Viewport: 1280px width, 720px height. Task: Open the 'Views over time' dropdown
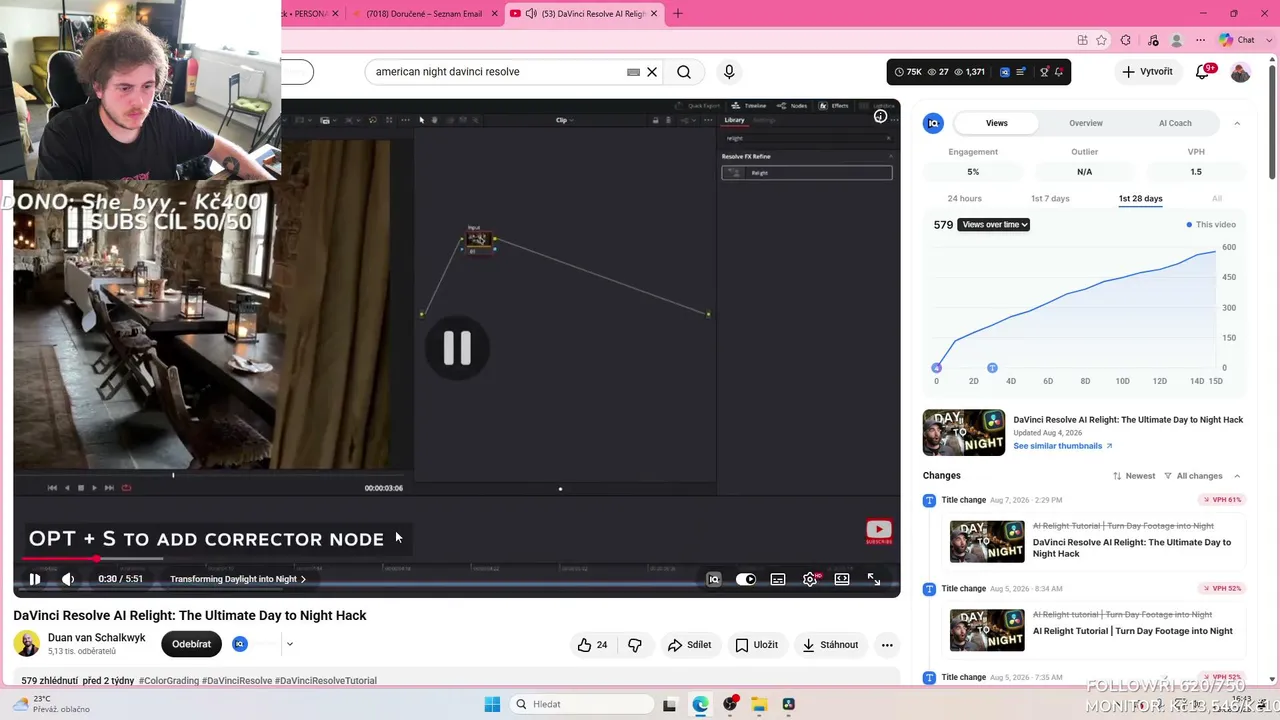point(994,225)
